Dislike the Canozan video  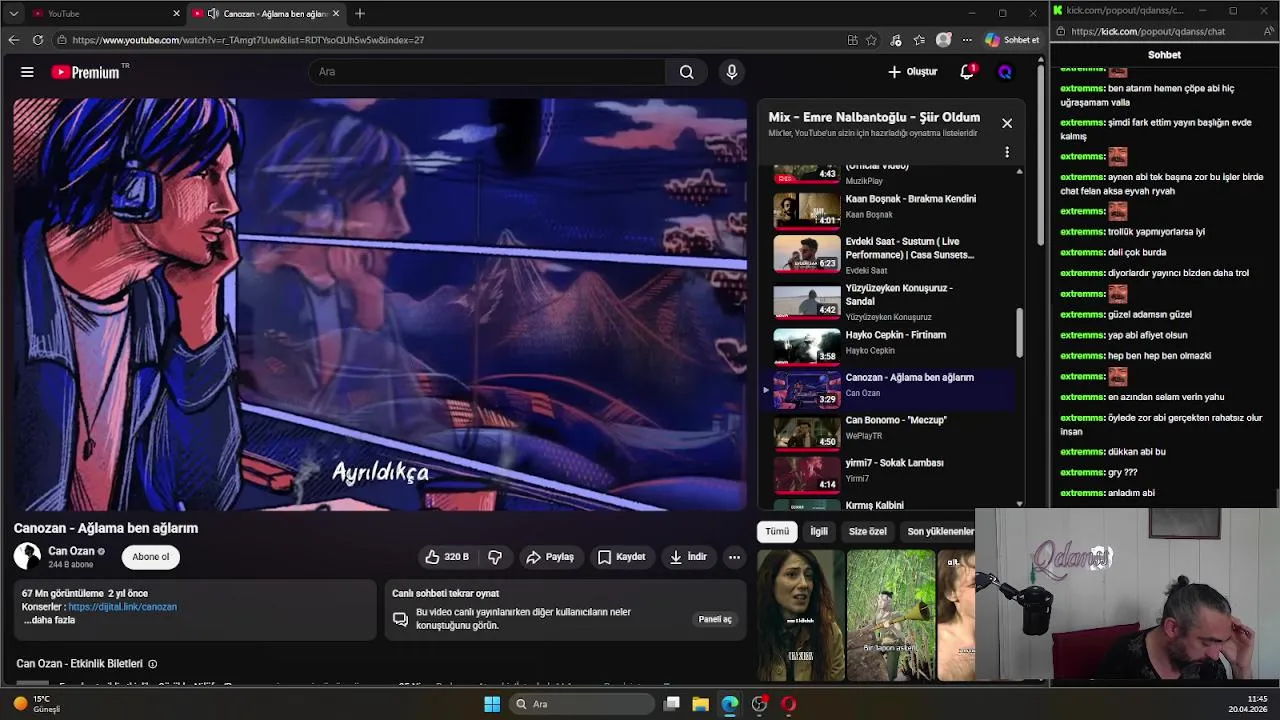[x=495, y=557]
